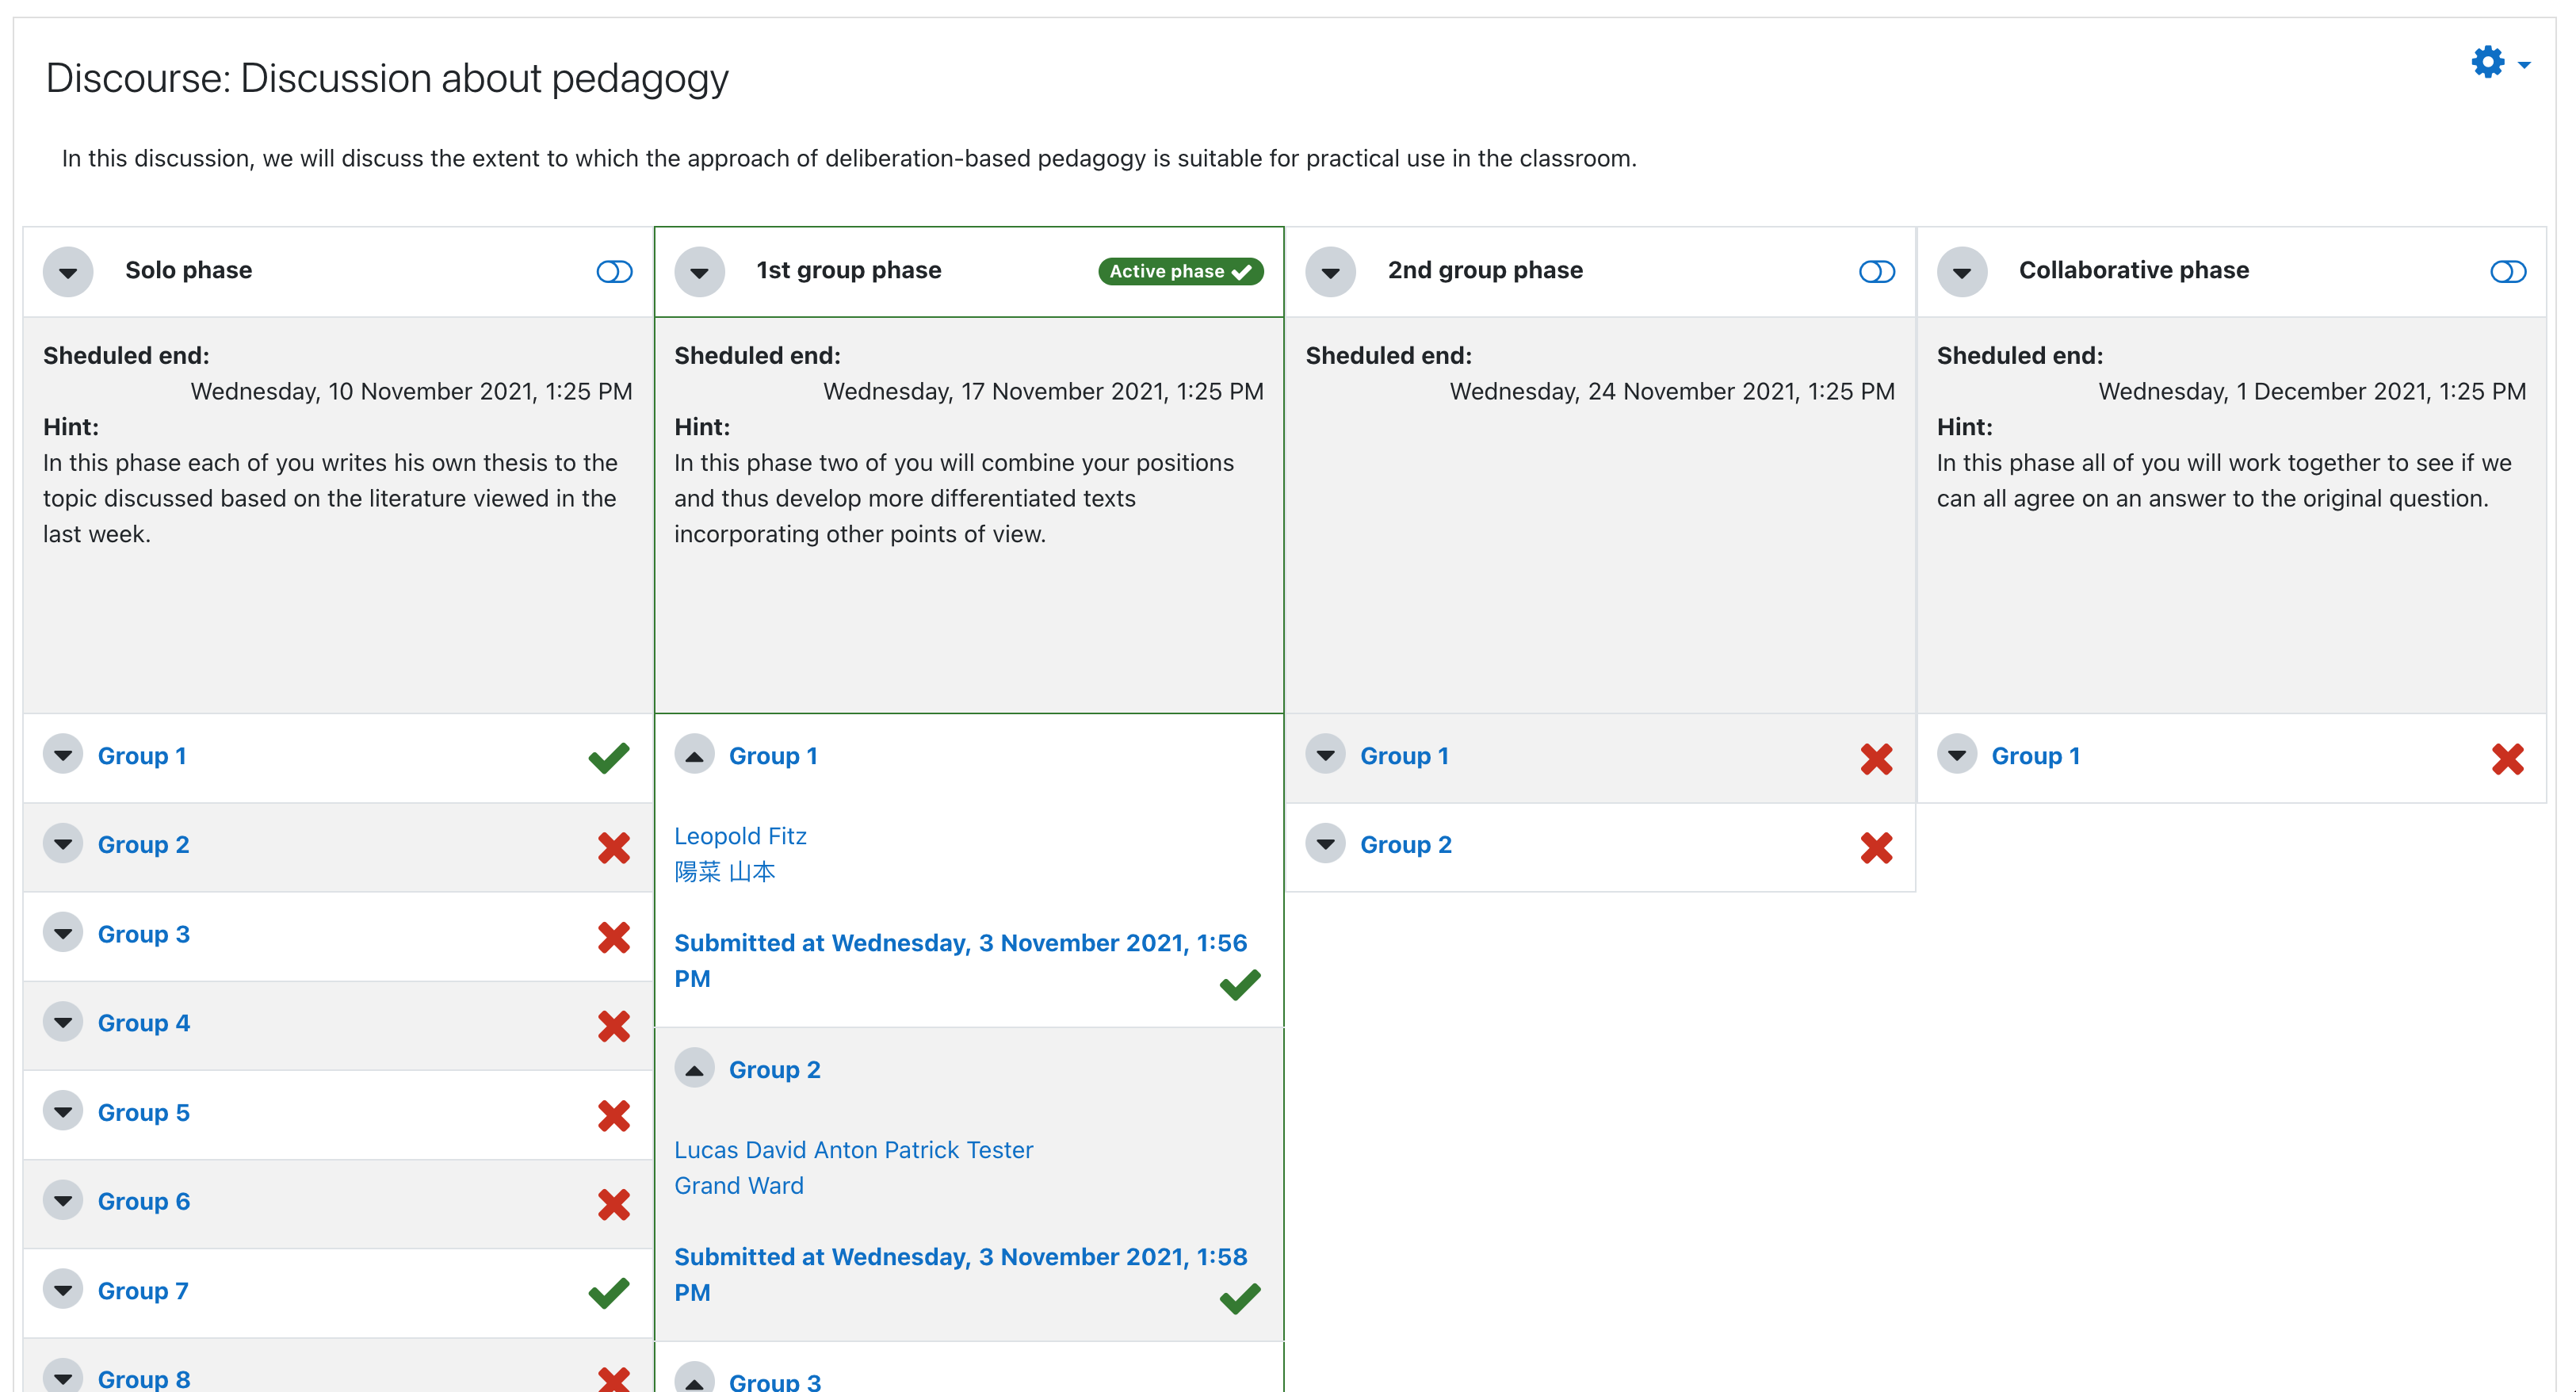Click the red X status for Solo phase Group 2
This screenshot has width=2576, height=1392.
pos(614,848)
